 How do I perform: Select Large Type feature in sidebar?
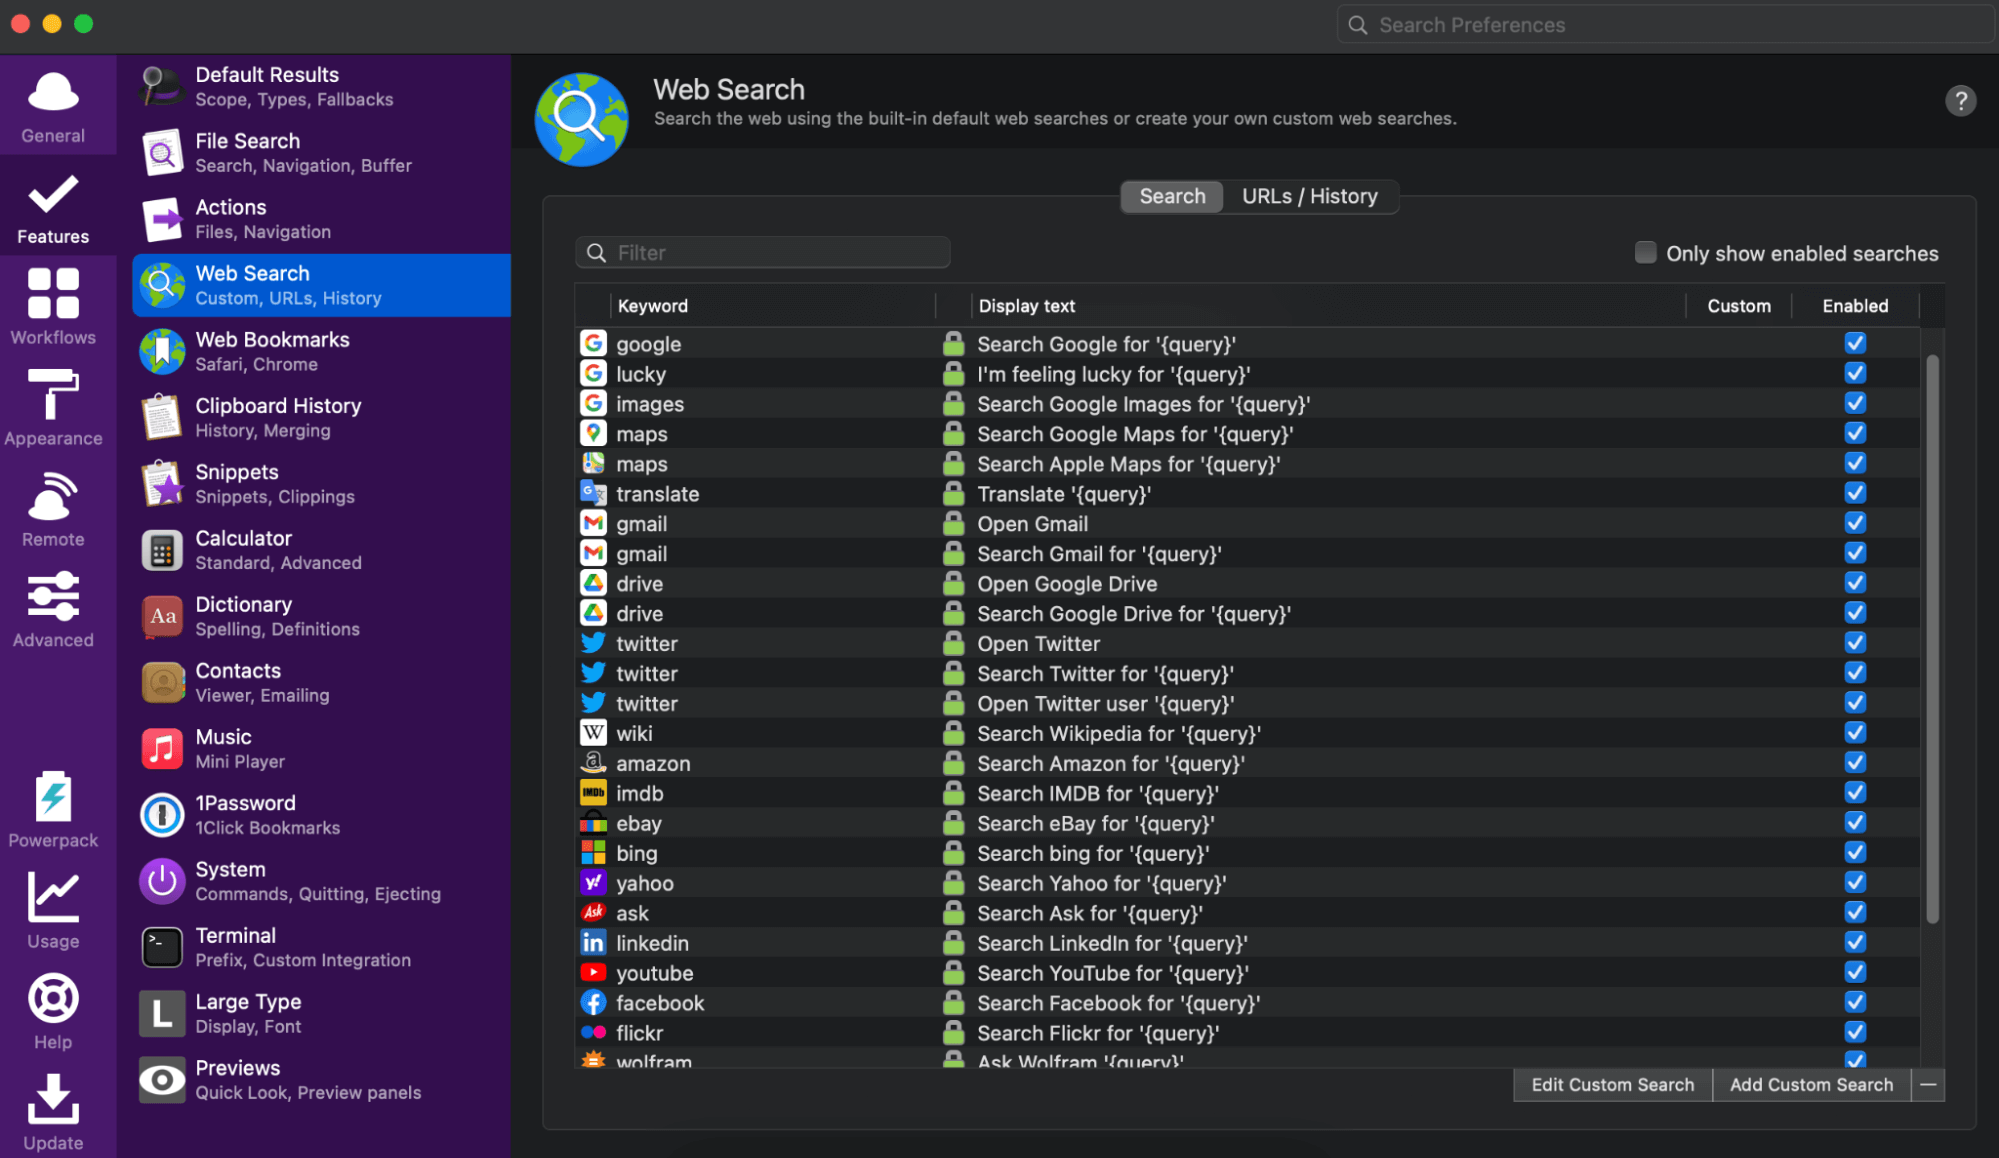[x=321, y=1013]
